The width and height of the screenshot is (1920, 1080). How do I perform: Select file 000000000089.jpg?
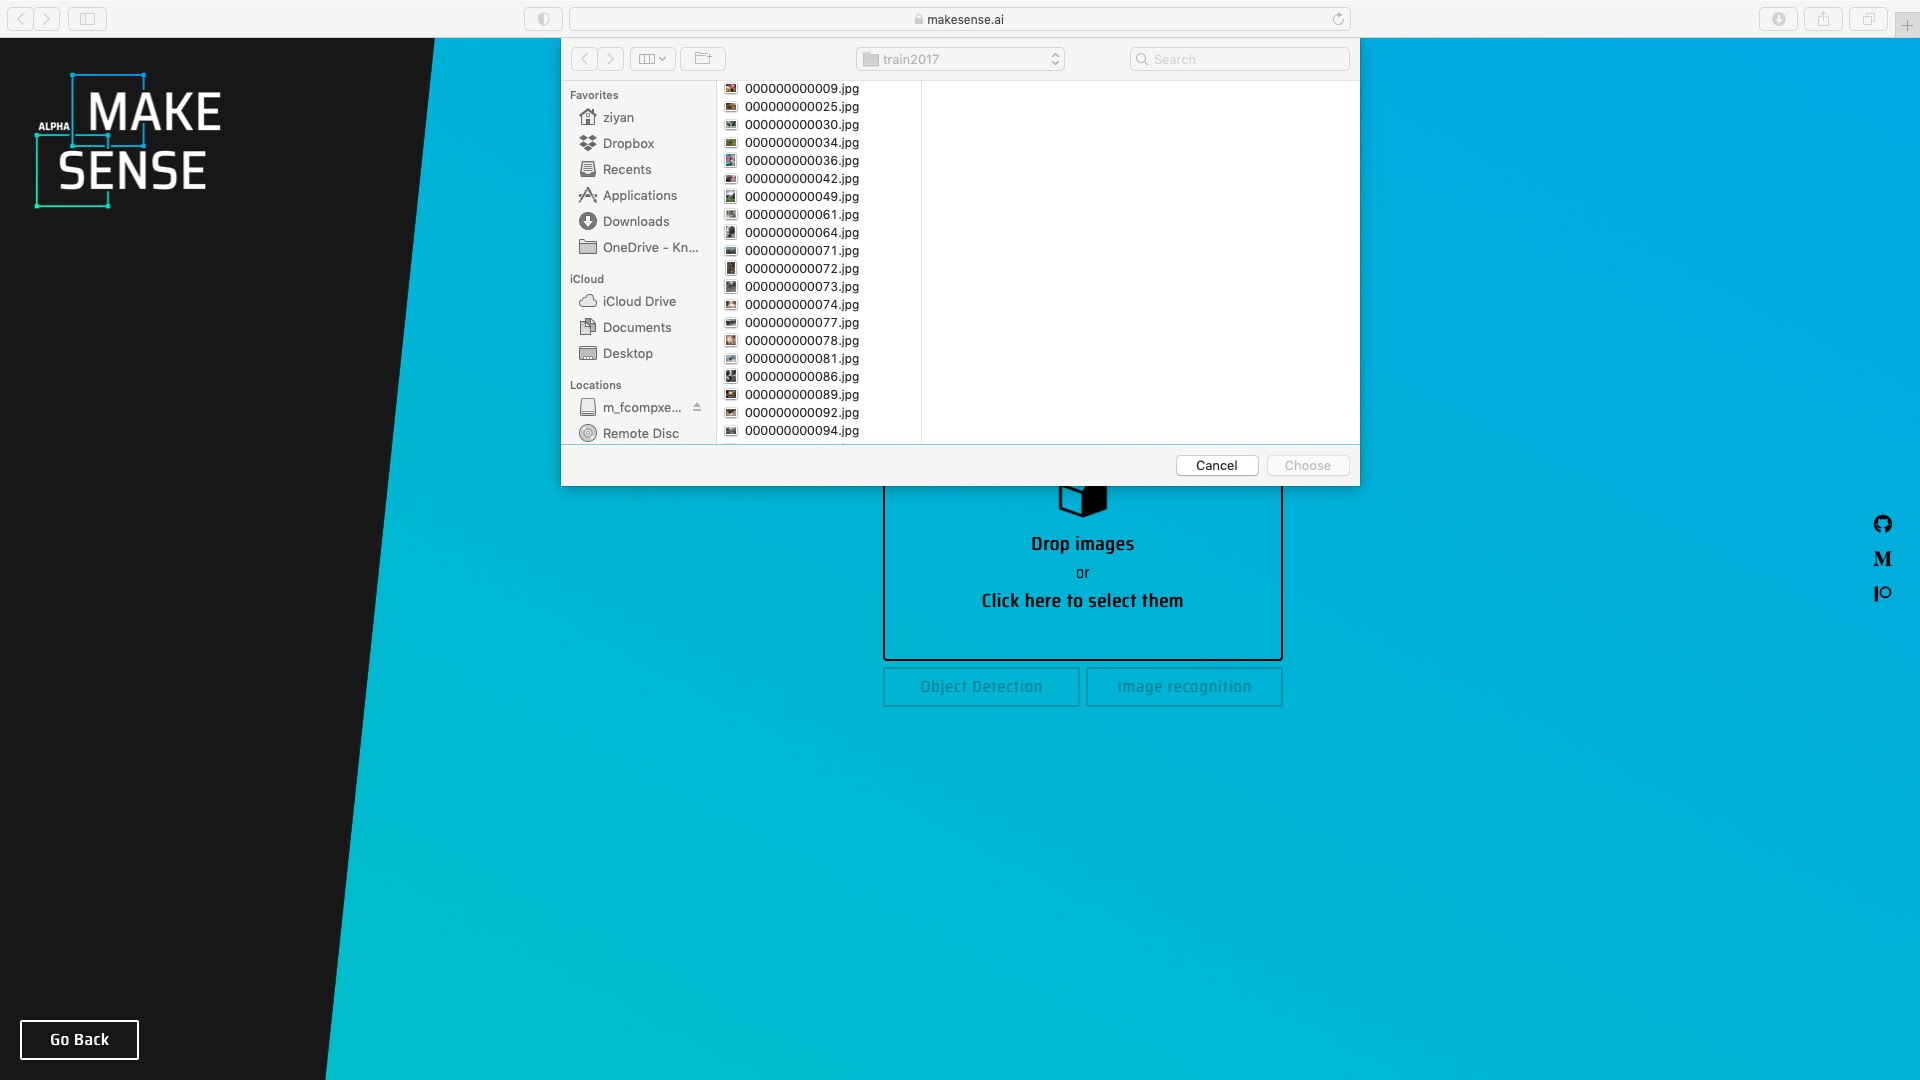point(801,395)
